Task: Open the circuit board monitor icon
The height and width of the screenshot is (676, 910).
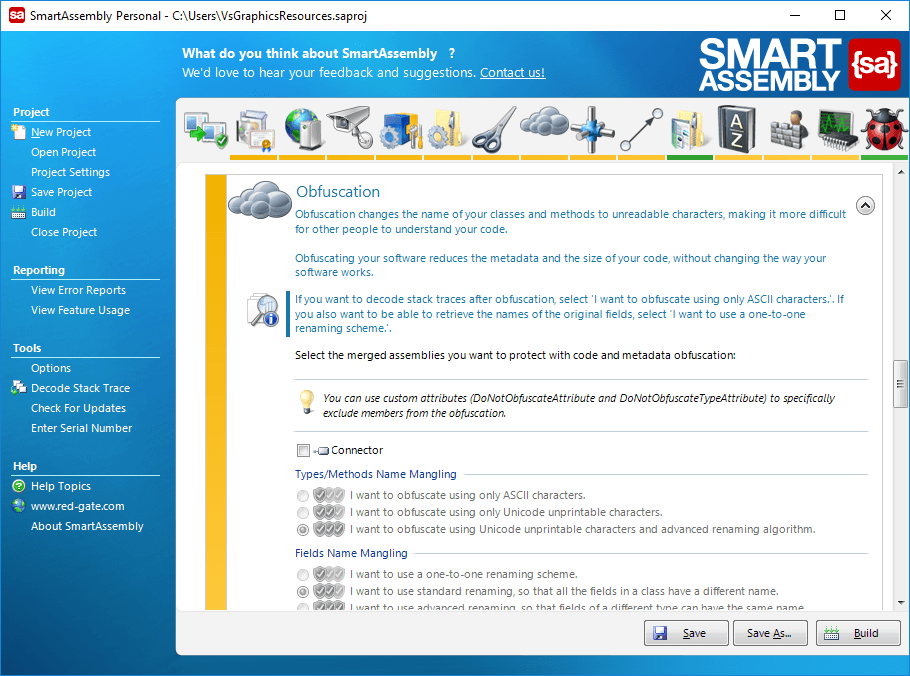Action: (837, 130)
